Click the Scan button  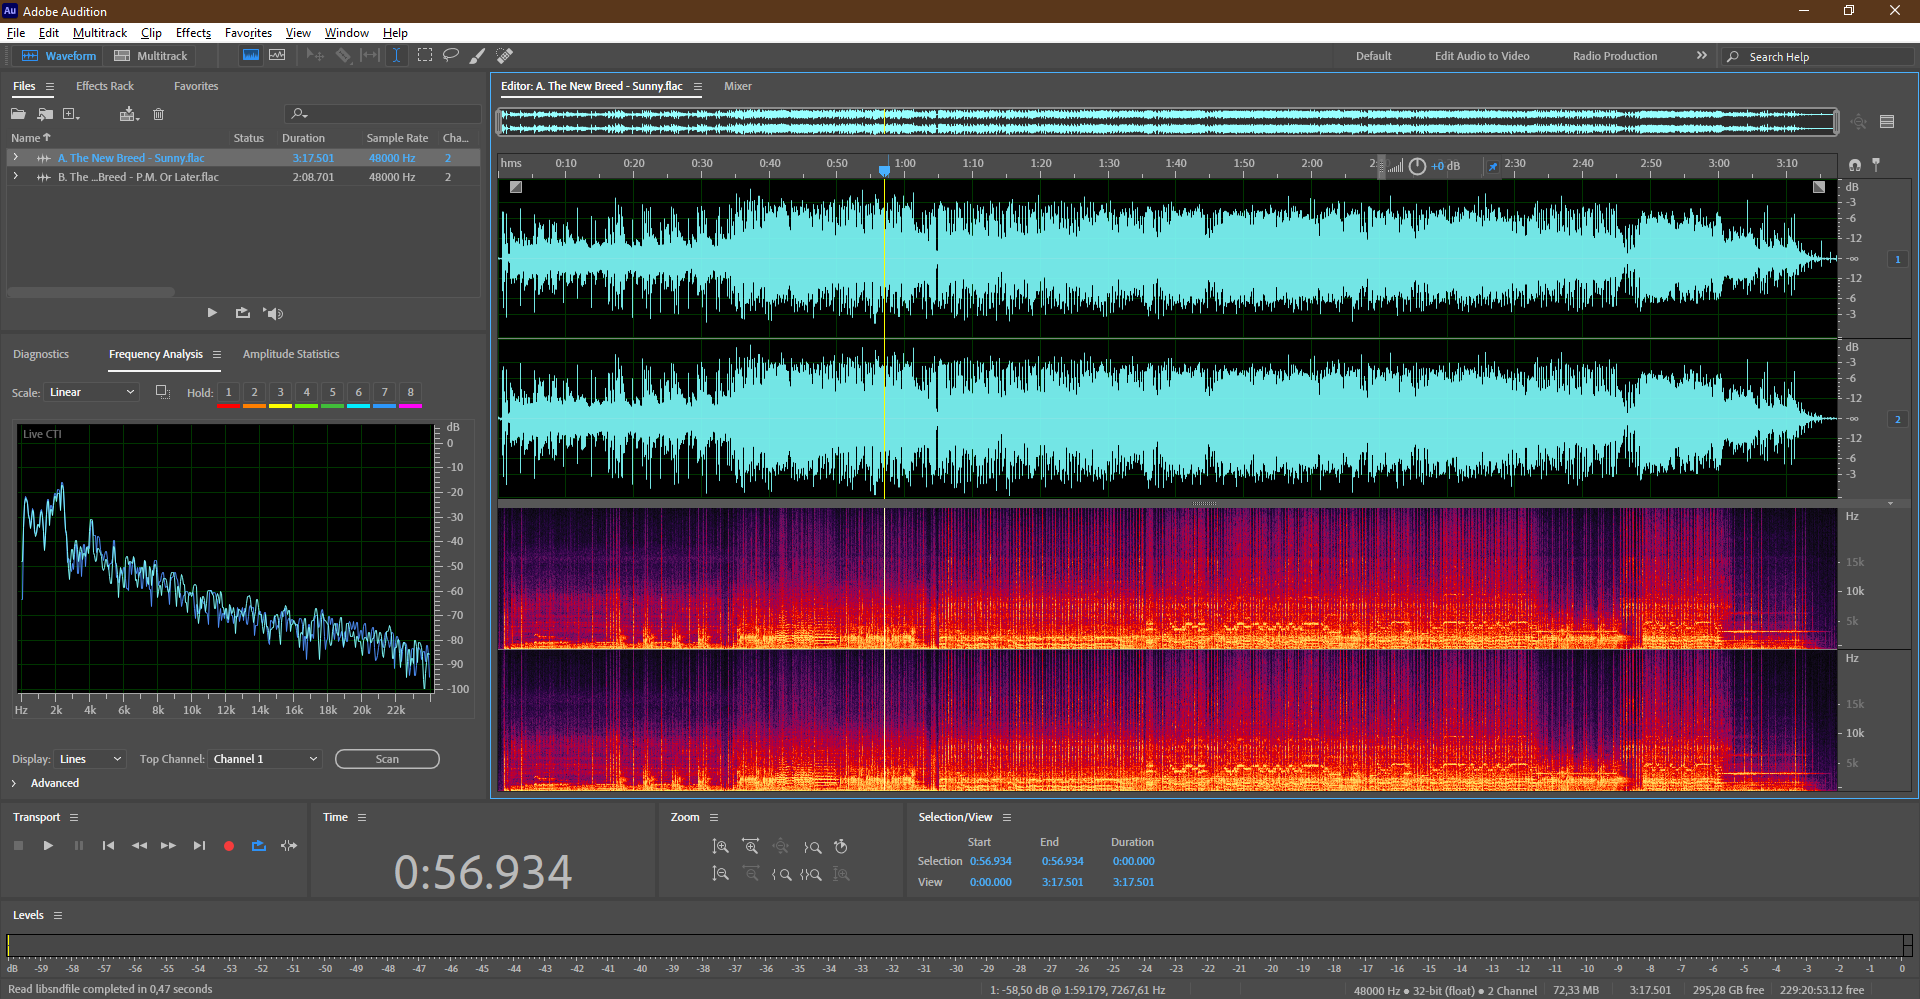point(387,759)
